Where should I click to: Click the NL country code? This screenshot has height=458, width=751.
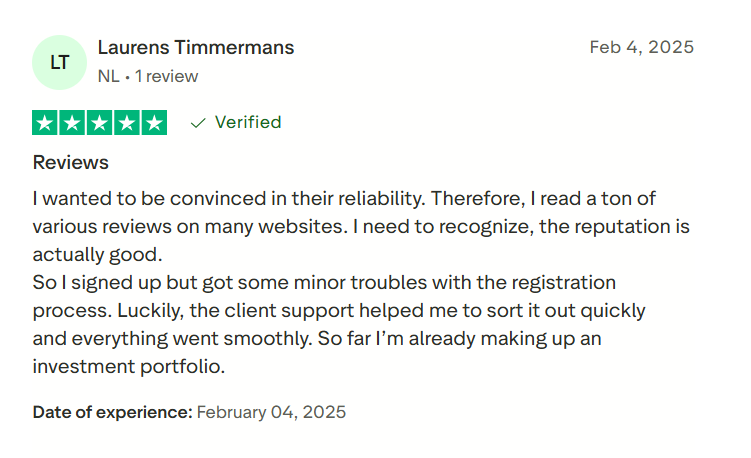(108, 76)
